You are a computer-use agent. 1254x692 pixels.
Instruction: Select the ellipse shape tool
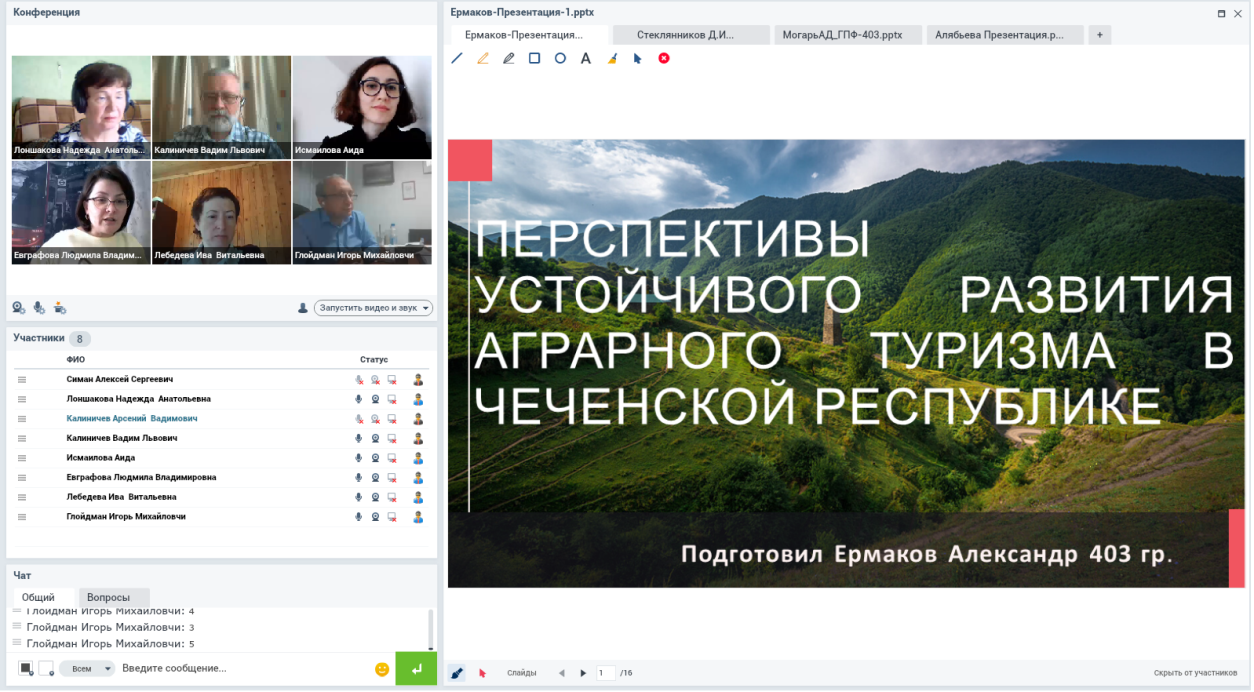[560, 58]
